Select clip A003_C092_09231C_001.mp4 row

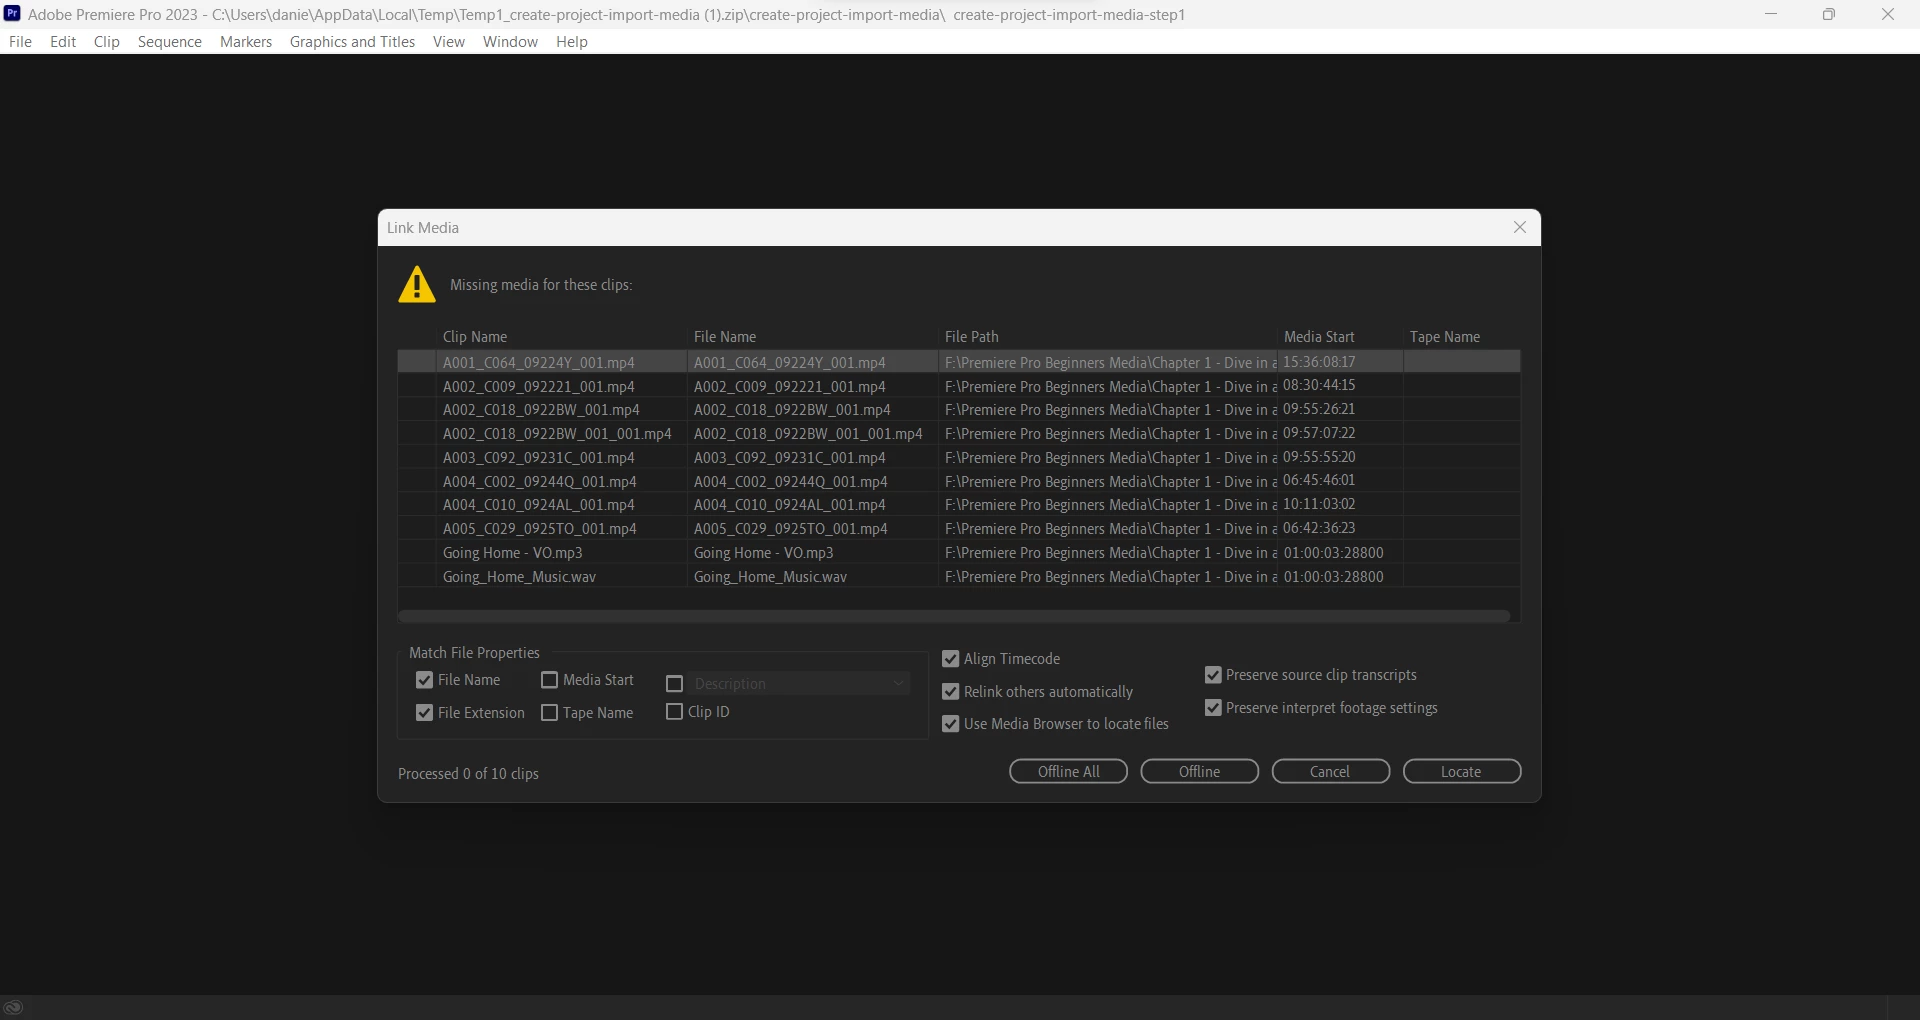(959, 458)
